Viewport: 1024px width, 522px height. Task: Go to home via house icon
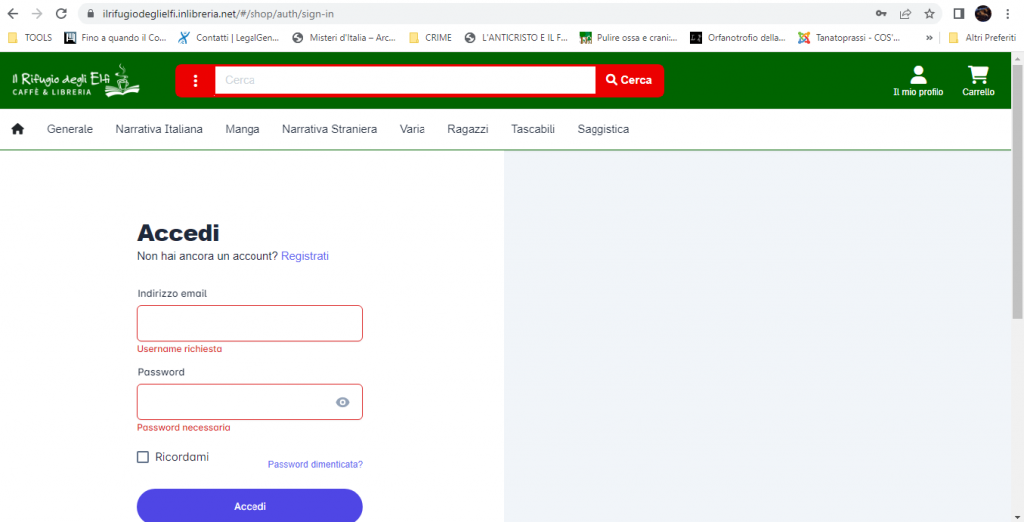(18, 129)
